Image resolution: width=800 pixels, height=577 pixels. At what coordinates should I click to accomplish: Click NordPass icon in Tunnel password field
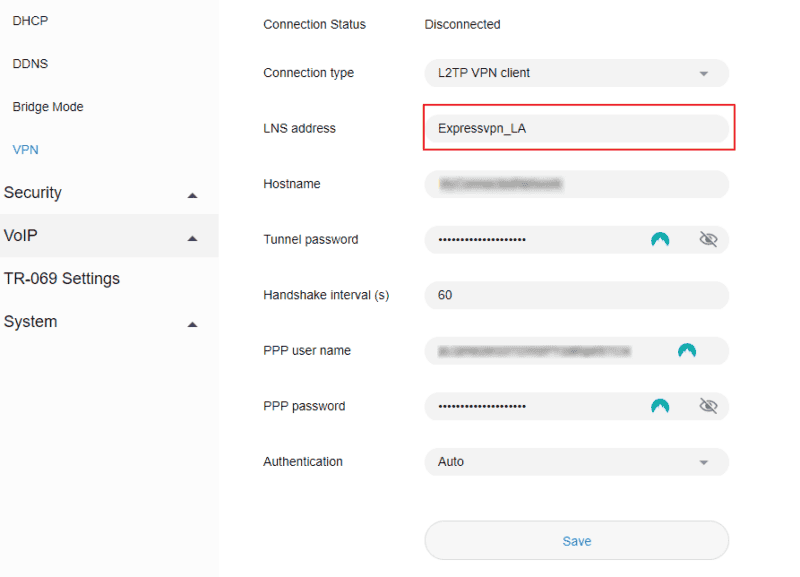coord(660,239)
